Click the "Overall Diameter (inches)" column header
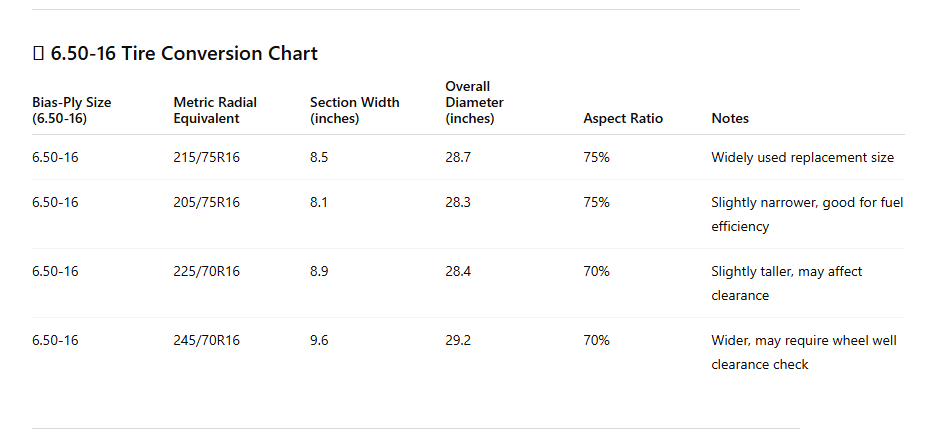This screenshot has height=439, width=927. point(474,102)
